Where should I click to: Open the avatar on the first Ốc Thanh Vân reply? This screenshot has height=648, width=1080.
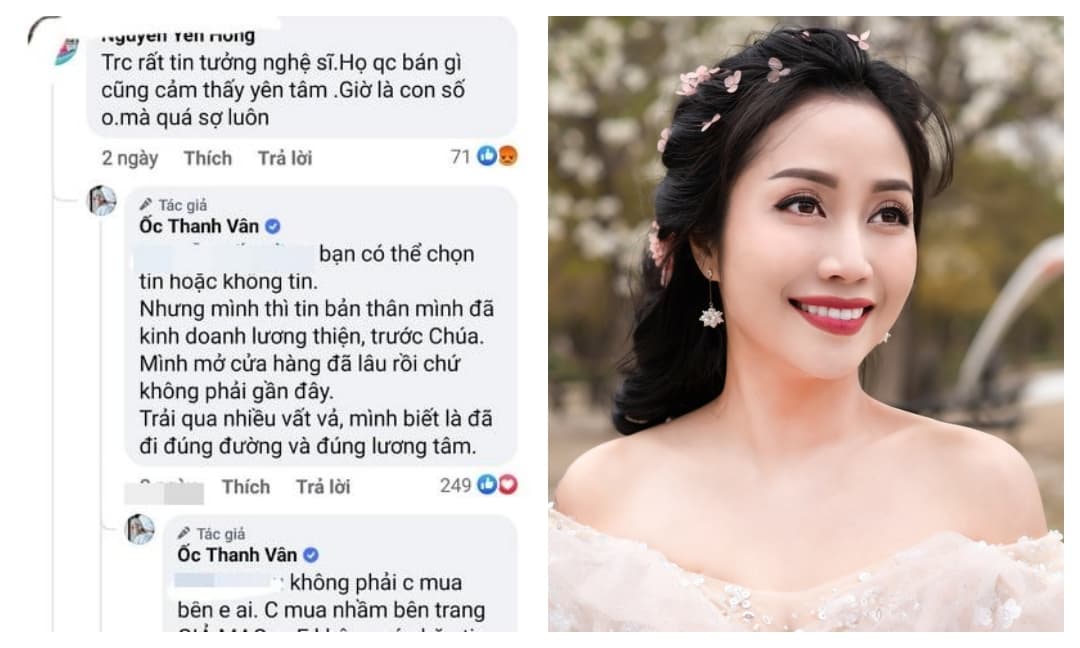[102, 201]
